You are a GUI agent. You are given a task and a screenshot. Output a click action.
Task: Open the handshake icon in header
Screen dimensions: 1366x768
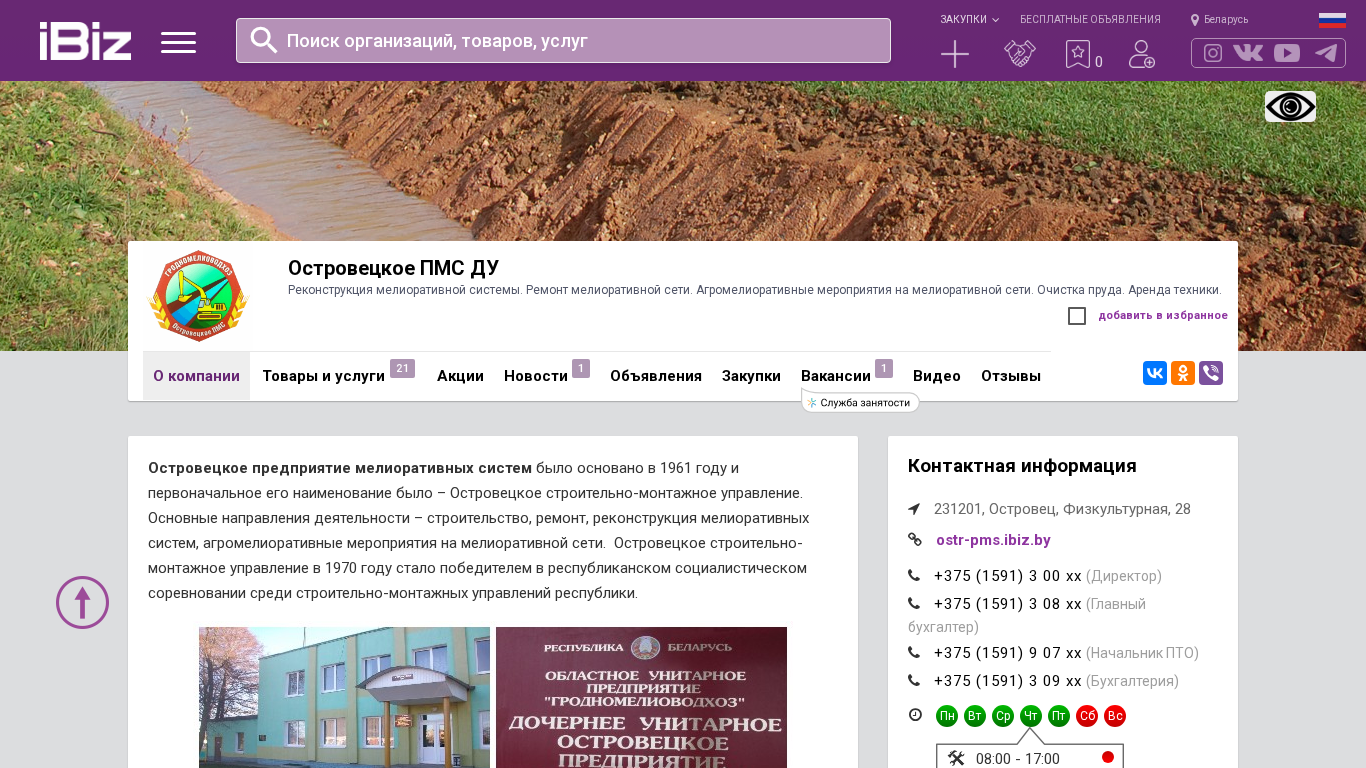1020,54
